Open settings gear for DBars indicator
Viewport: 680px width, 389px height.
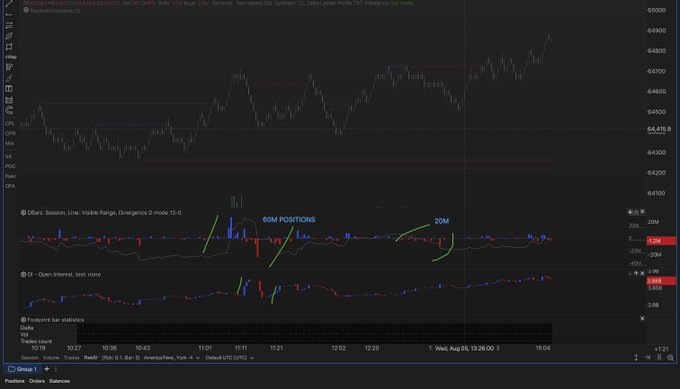click(23, 212)
